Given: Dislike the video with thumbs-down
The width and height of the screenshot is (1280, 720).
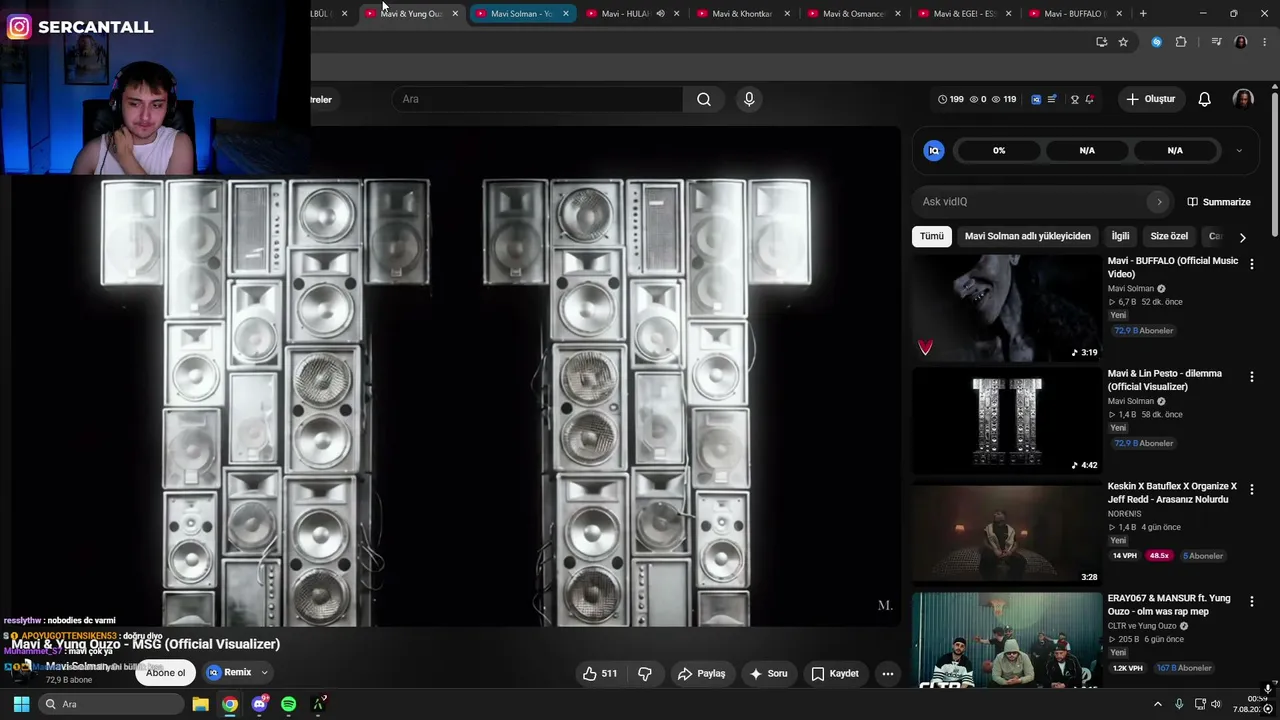Looking at the screenshot, I should [645, 674].
